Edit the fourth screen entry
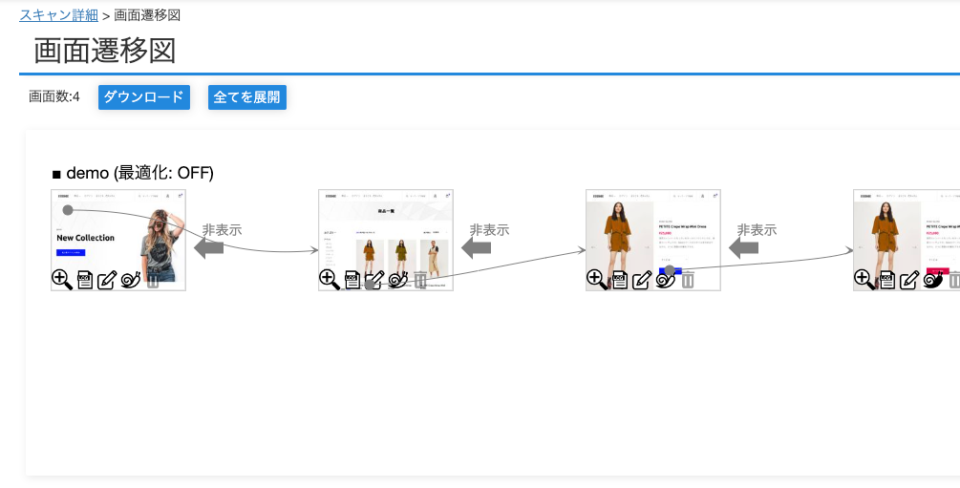Image resolution: width=960 pixels, height=488 pixels. 909,280
